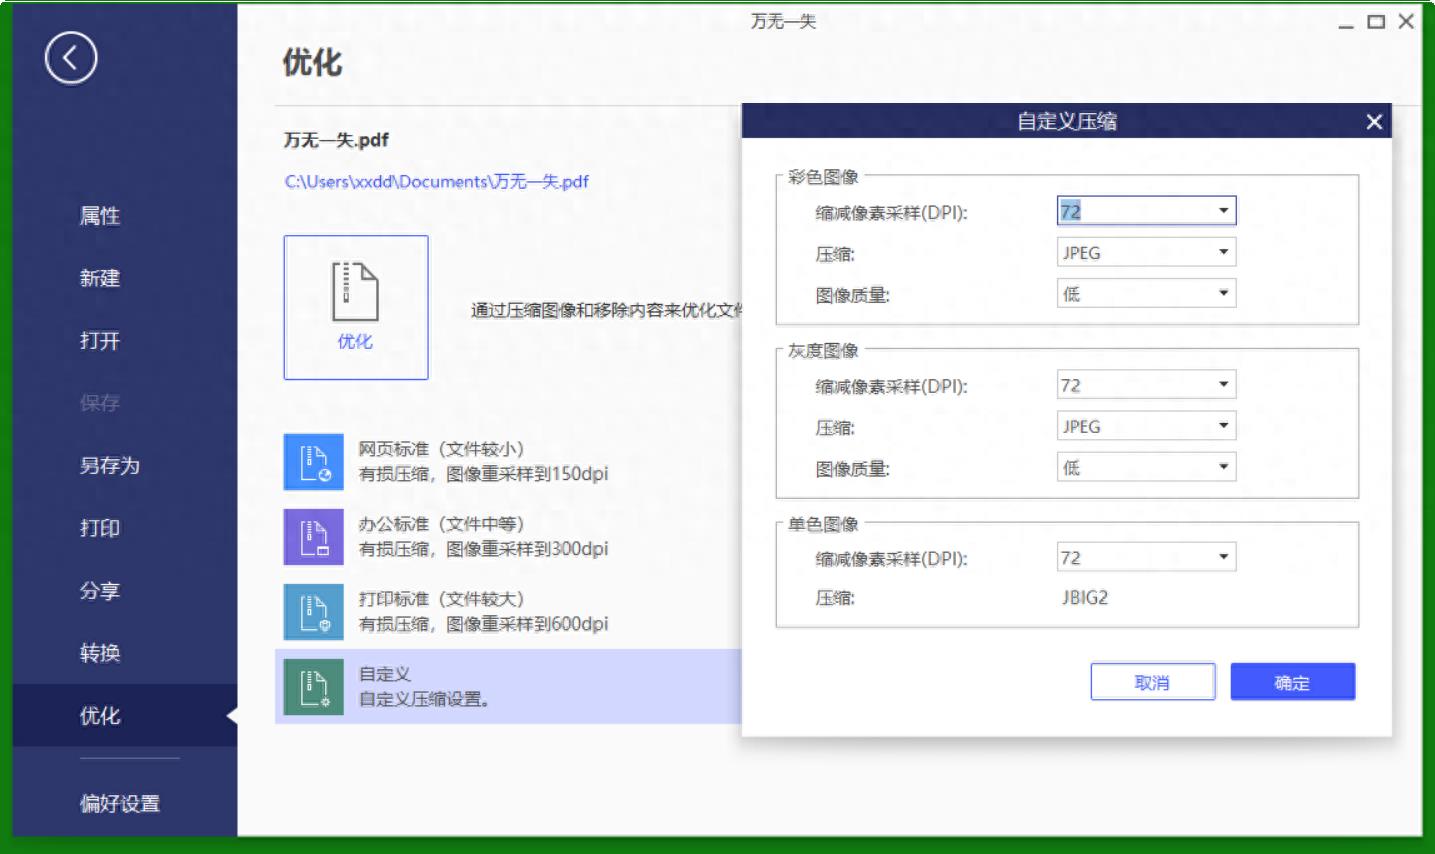Click the 自定义压缩 dialog title
The width and height of the screenshot is (1435, 854).
tap(1067, 122)
